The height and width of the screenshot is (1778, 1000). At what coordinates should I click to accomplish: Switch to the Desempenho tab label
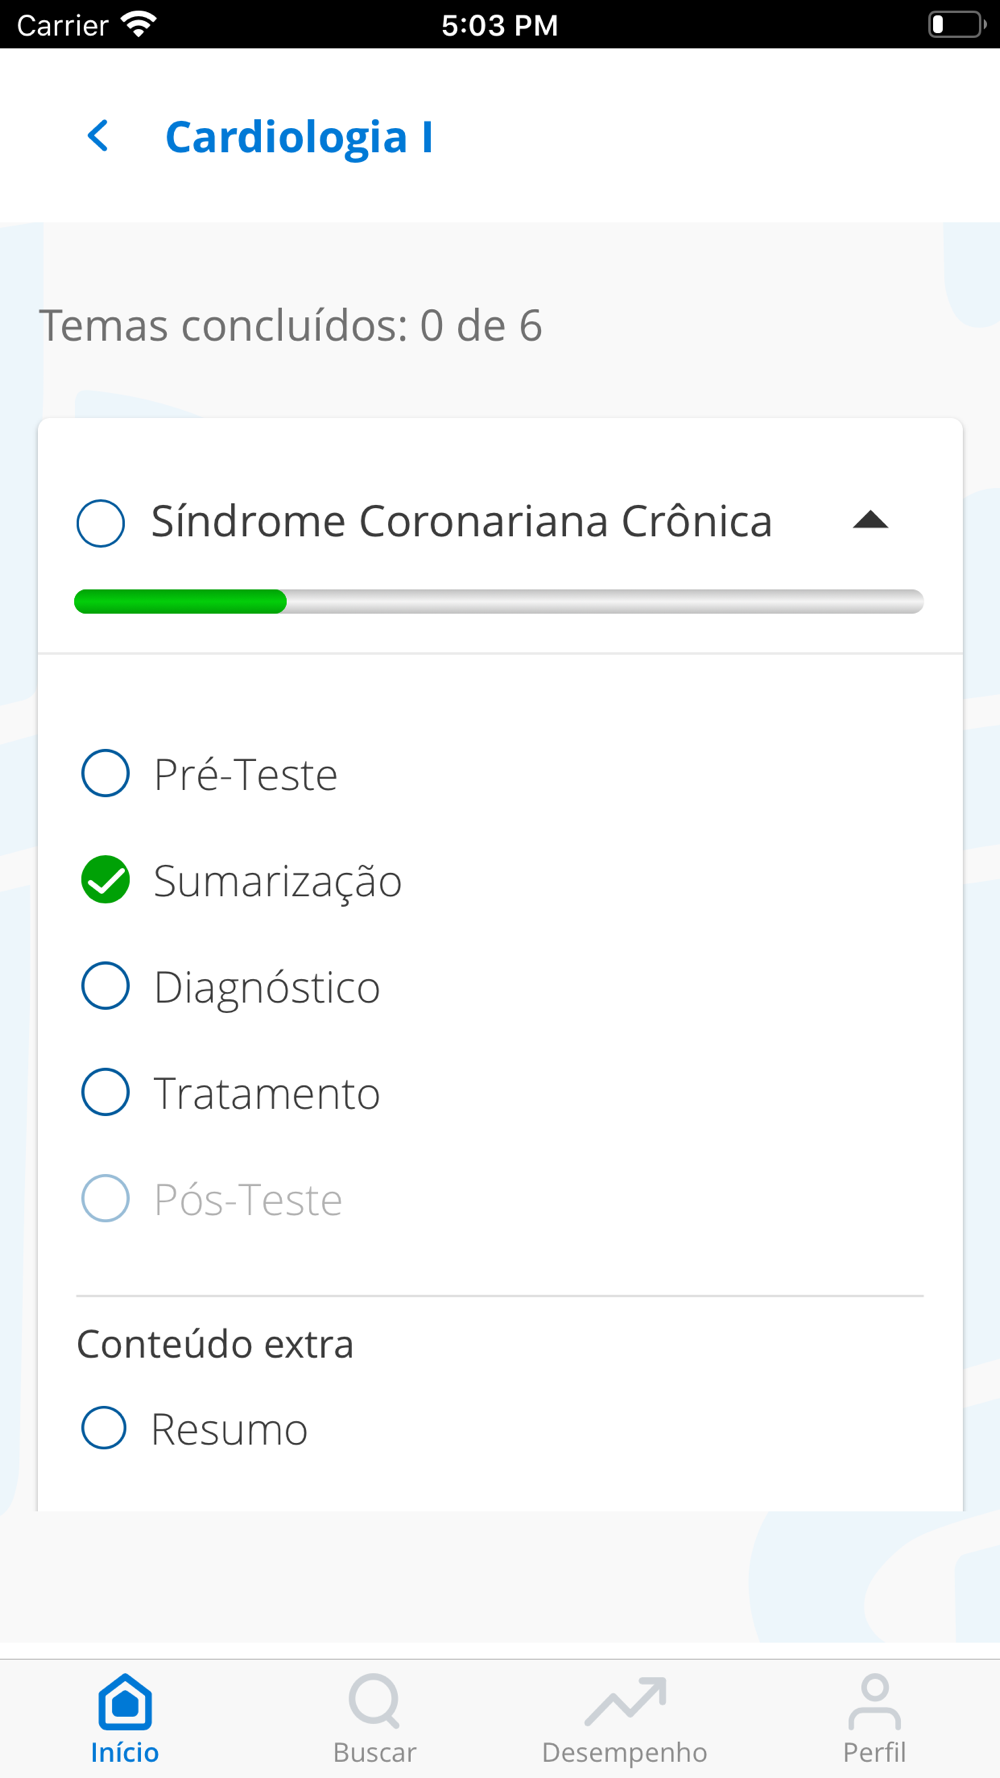pyautogui.click(x=625, y=1753)
